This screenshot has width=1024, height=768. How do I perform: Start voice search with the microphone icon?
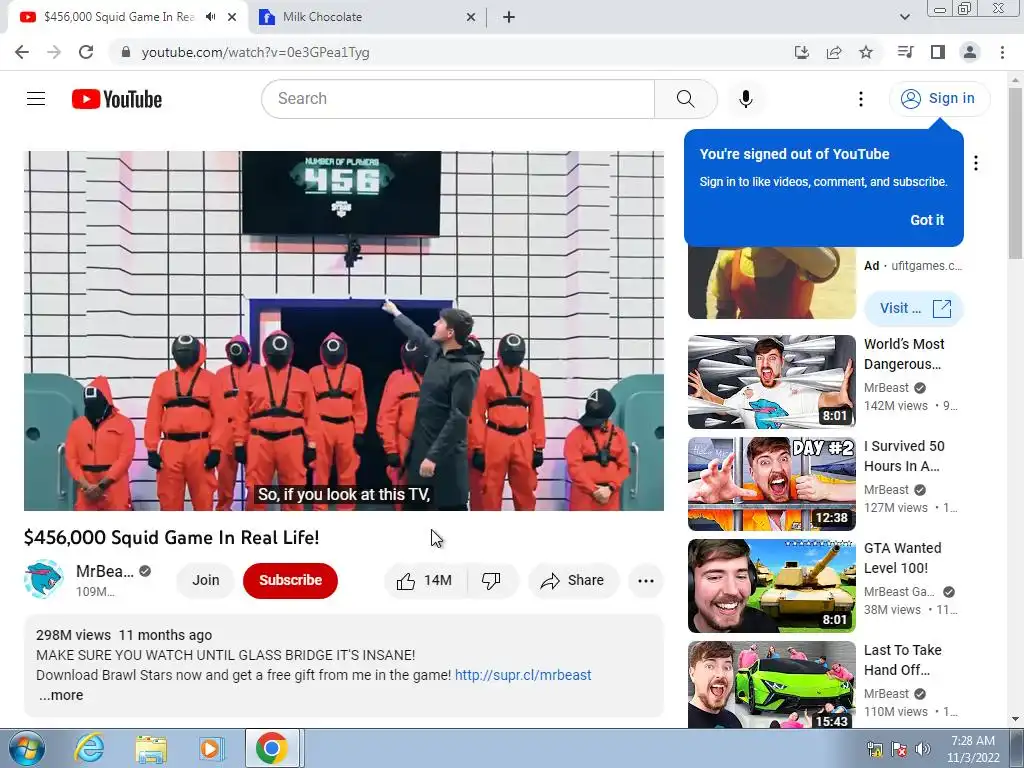click(x=746, y=99)
